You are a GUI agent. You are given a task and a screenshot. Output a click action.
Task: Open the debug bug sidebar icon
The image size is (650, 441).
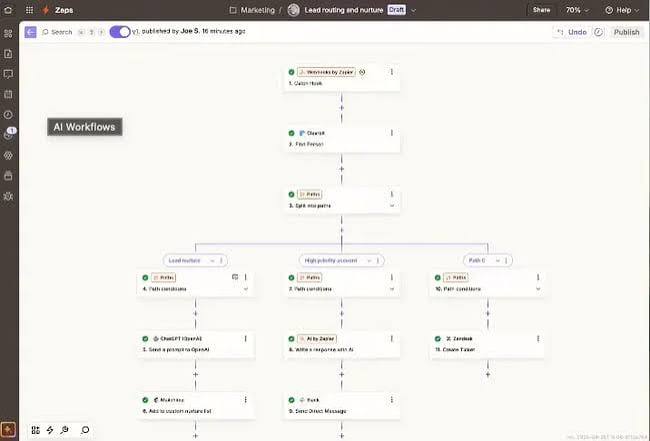(8, 196)
